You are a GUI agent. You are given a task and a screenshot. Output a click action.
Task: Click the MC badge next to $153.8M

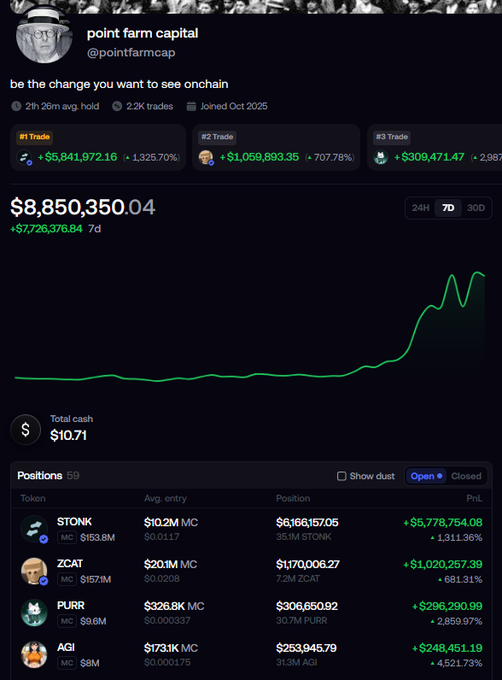click(x=67, y=538)
